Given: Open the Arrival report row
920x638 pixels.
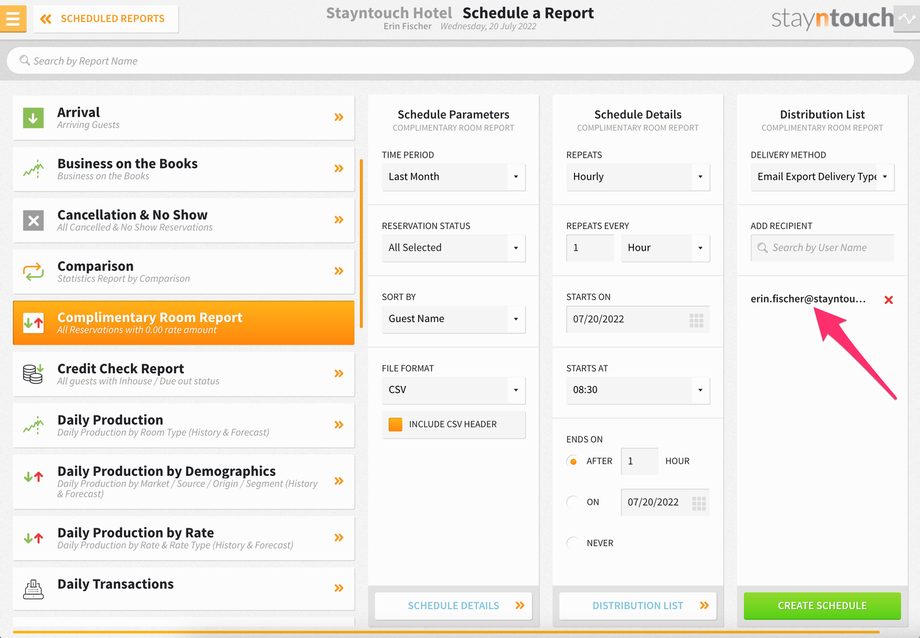Looking at the screenshot, I should (x=184, y=117).
